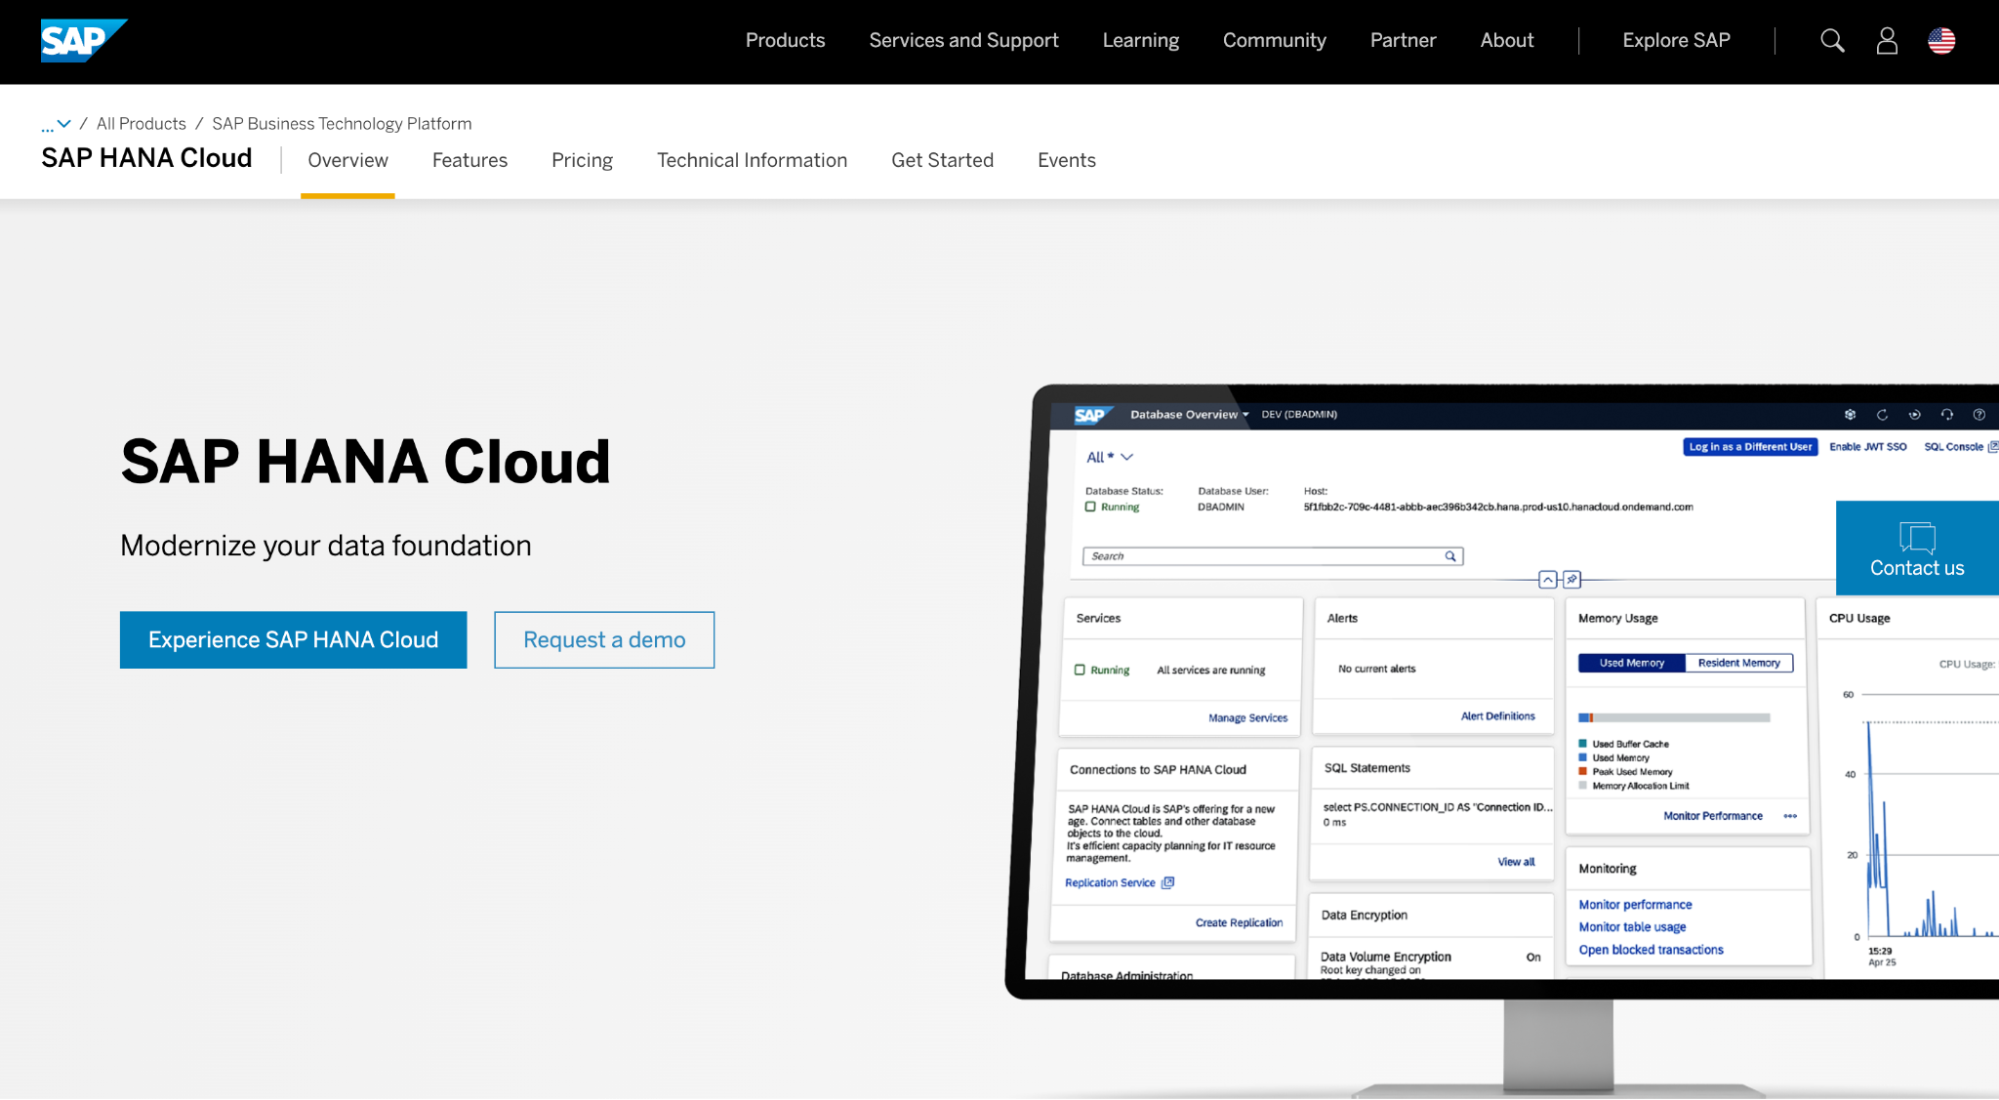Click the SAP HANA Cloud page title

tap(365, 461)
